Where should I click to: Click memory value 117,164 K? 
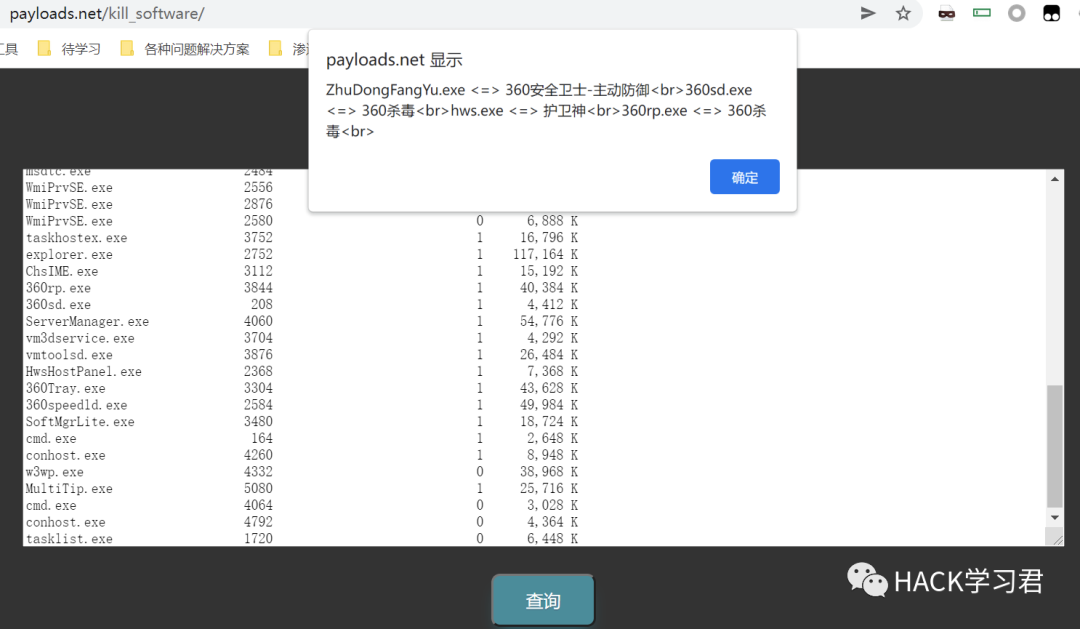coord(545,254)
